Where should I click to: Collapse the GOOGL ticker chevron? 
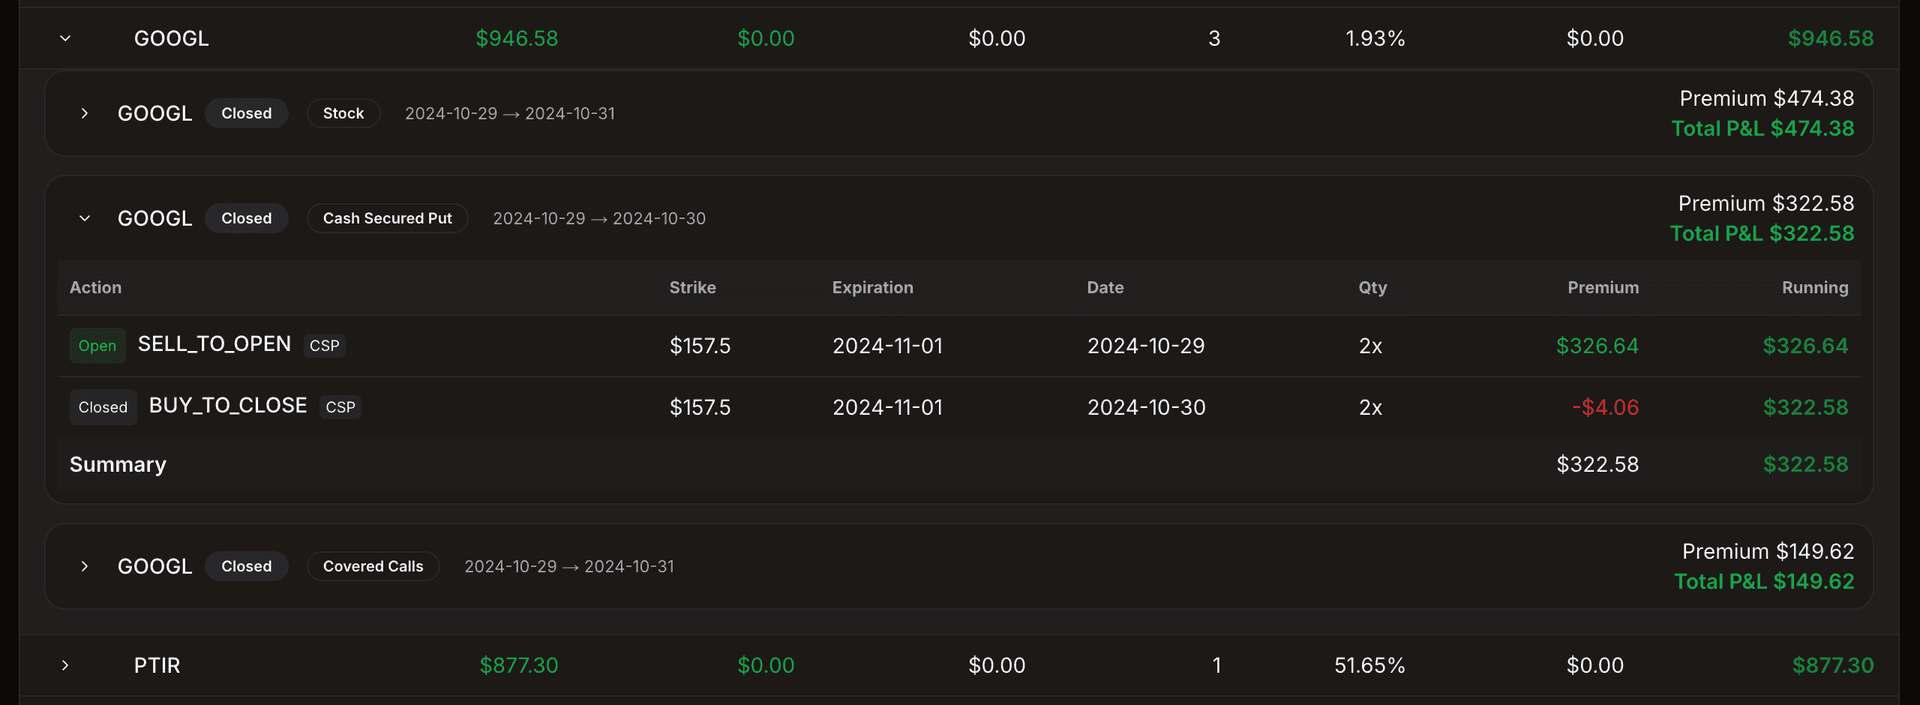65,38
